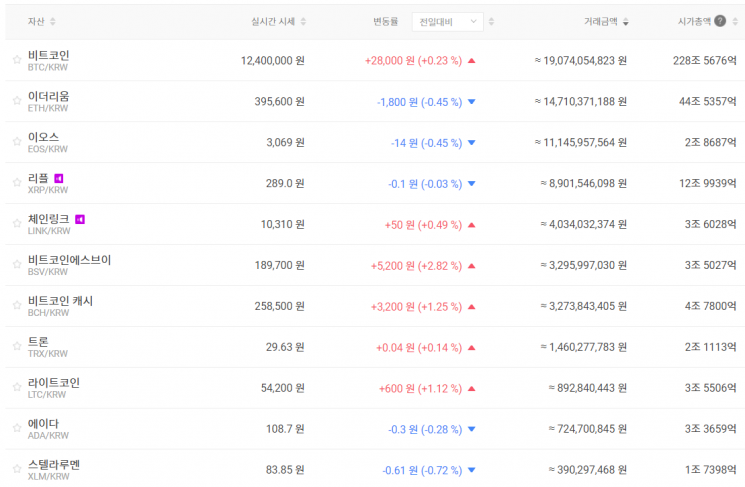Open the 체인링크 asset link
This screenshot has width=745, height=487.
[x=48, y=219]
